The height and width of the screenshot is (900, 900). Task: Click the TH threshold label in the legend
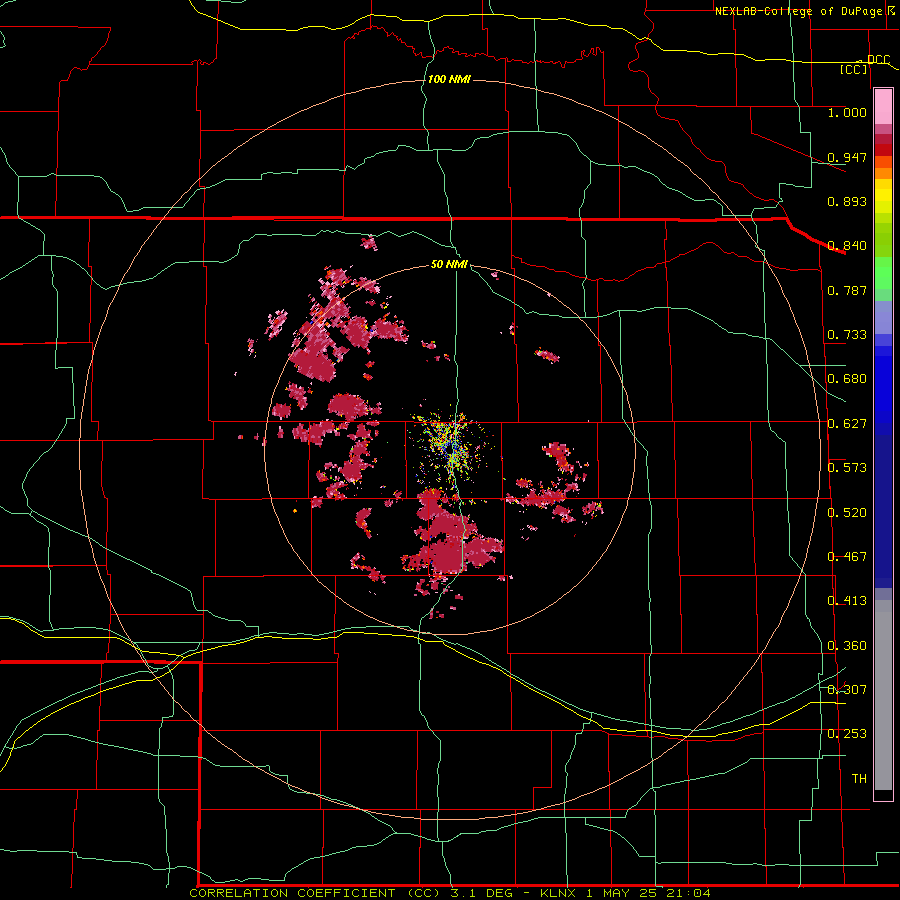(x=859, y=779)
